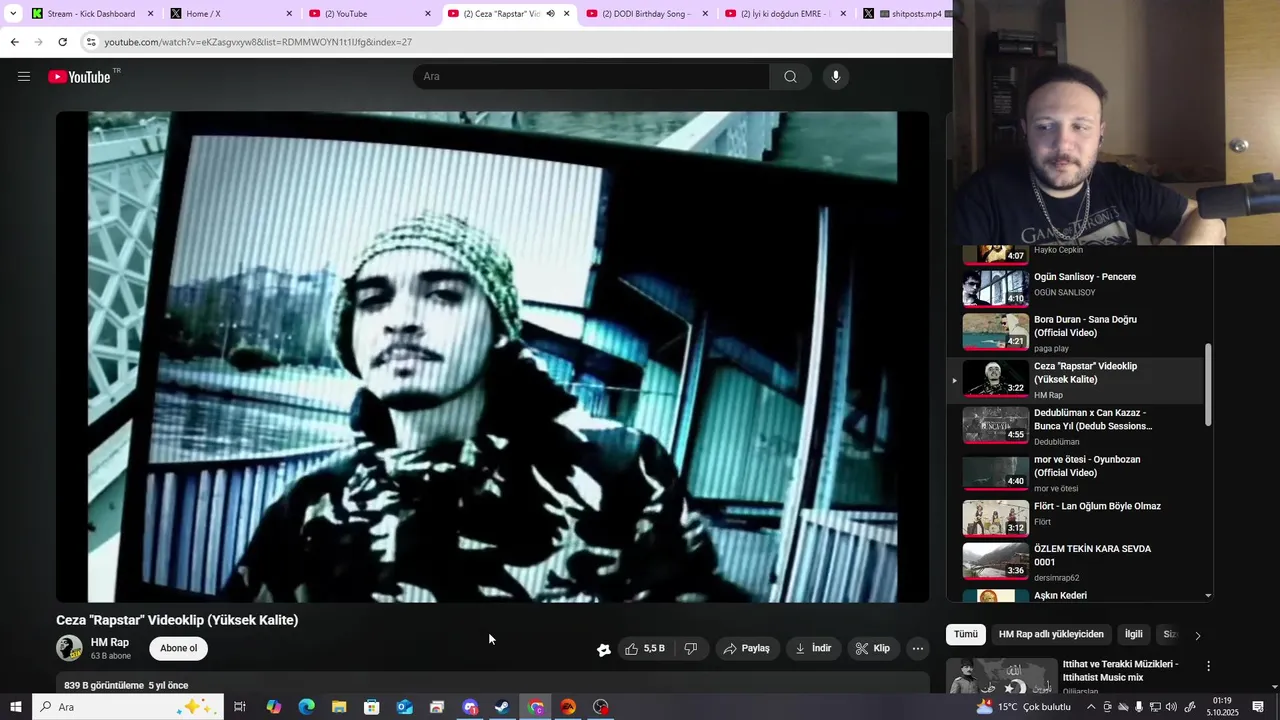
Task: Show more chips with right chevron
Action: point(1197,635)
